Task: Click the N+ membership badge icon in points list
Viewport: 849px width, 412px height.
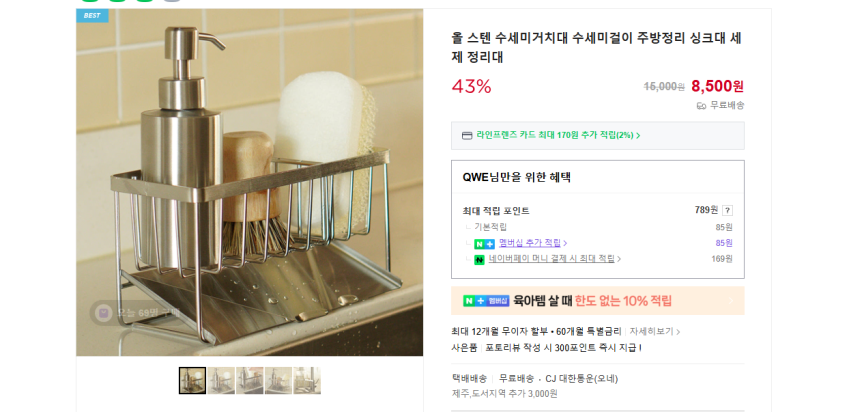Action: [x=484, y=244]
